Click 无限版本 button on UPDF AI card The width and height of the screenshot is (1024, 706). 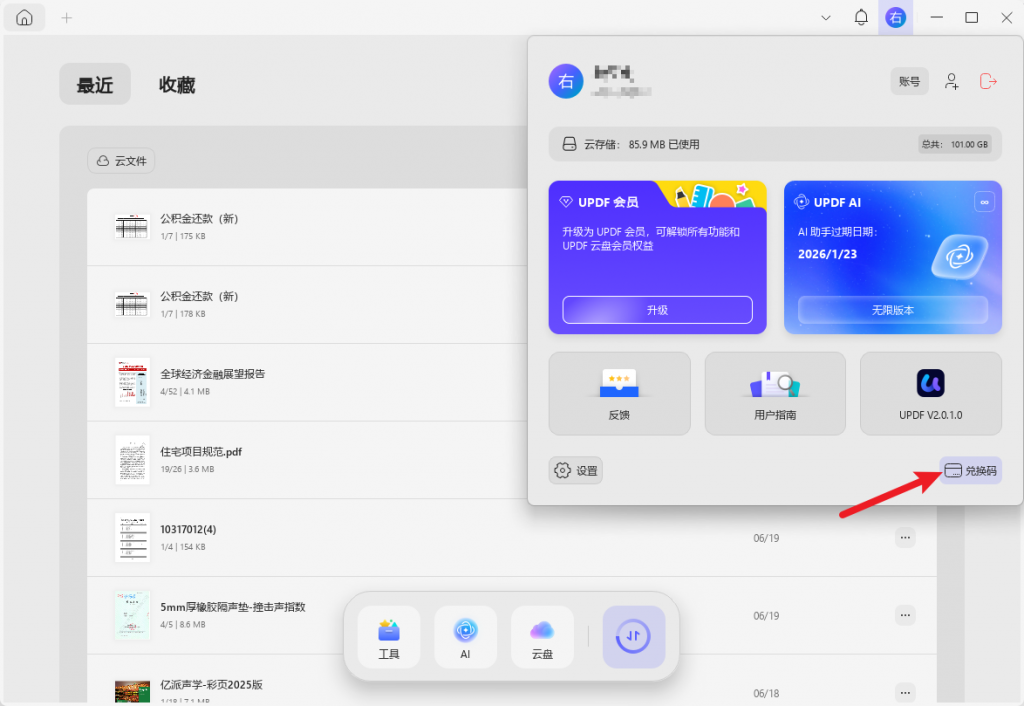coord(892,310)
